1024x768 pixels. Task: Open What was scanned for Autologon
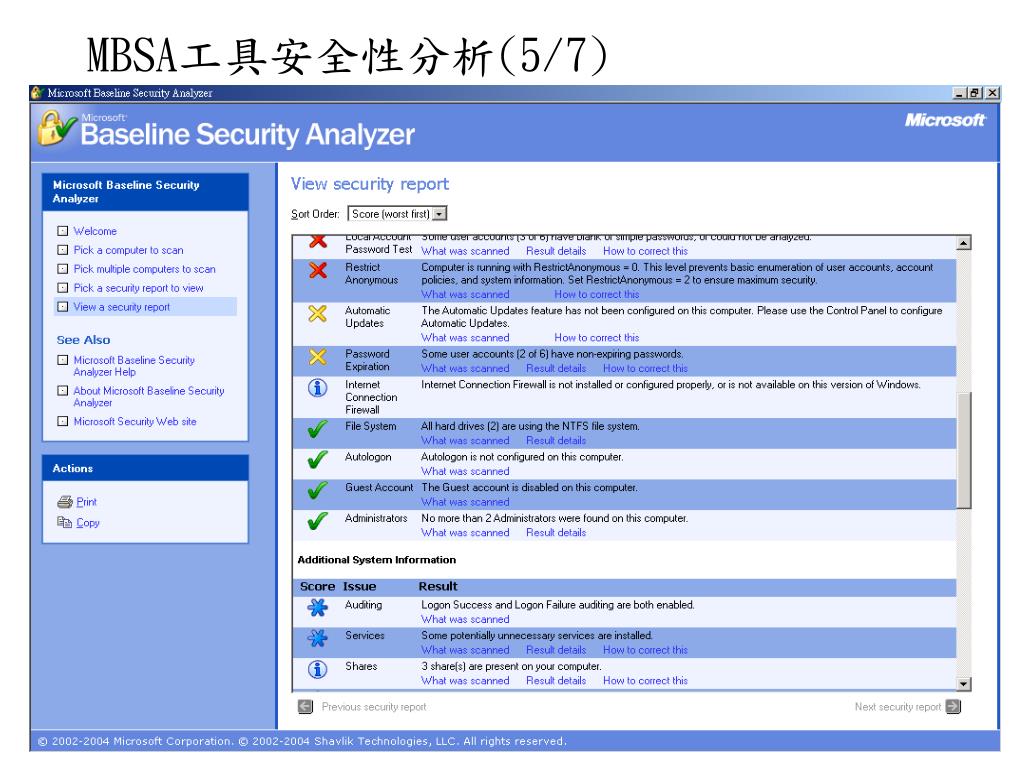(465, 472)
